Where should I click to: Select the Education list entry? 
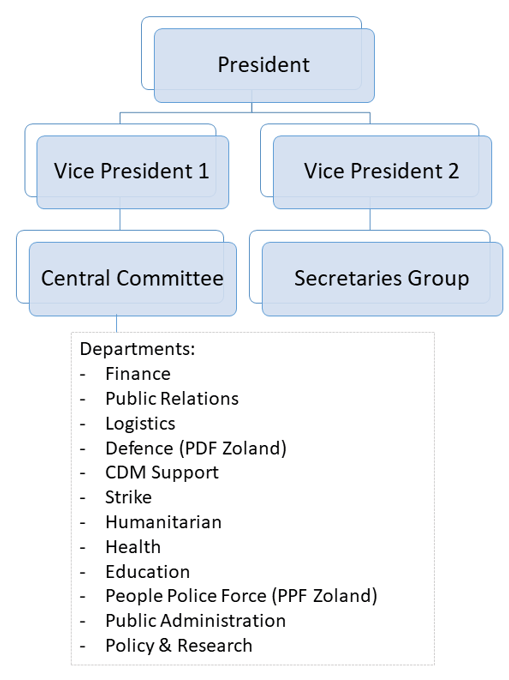[147, 572]
